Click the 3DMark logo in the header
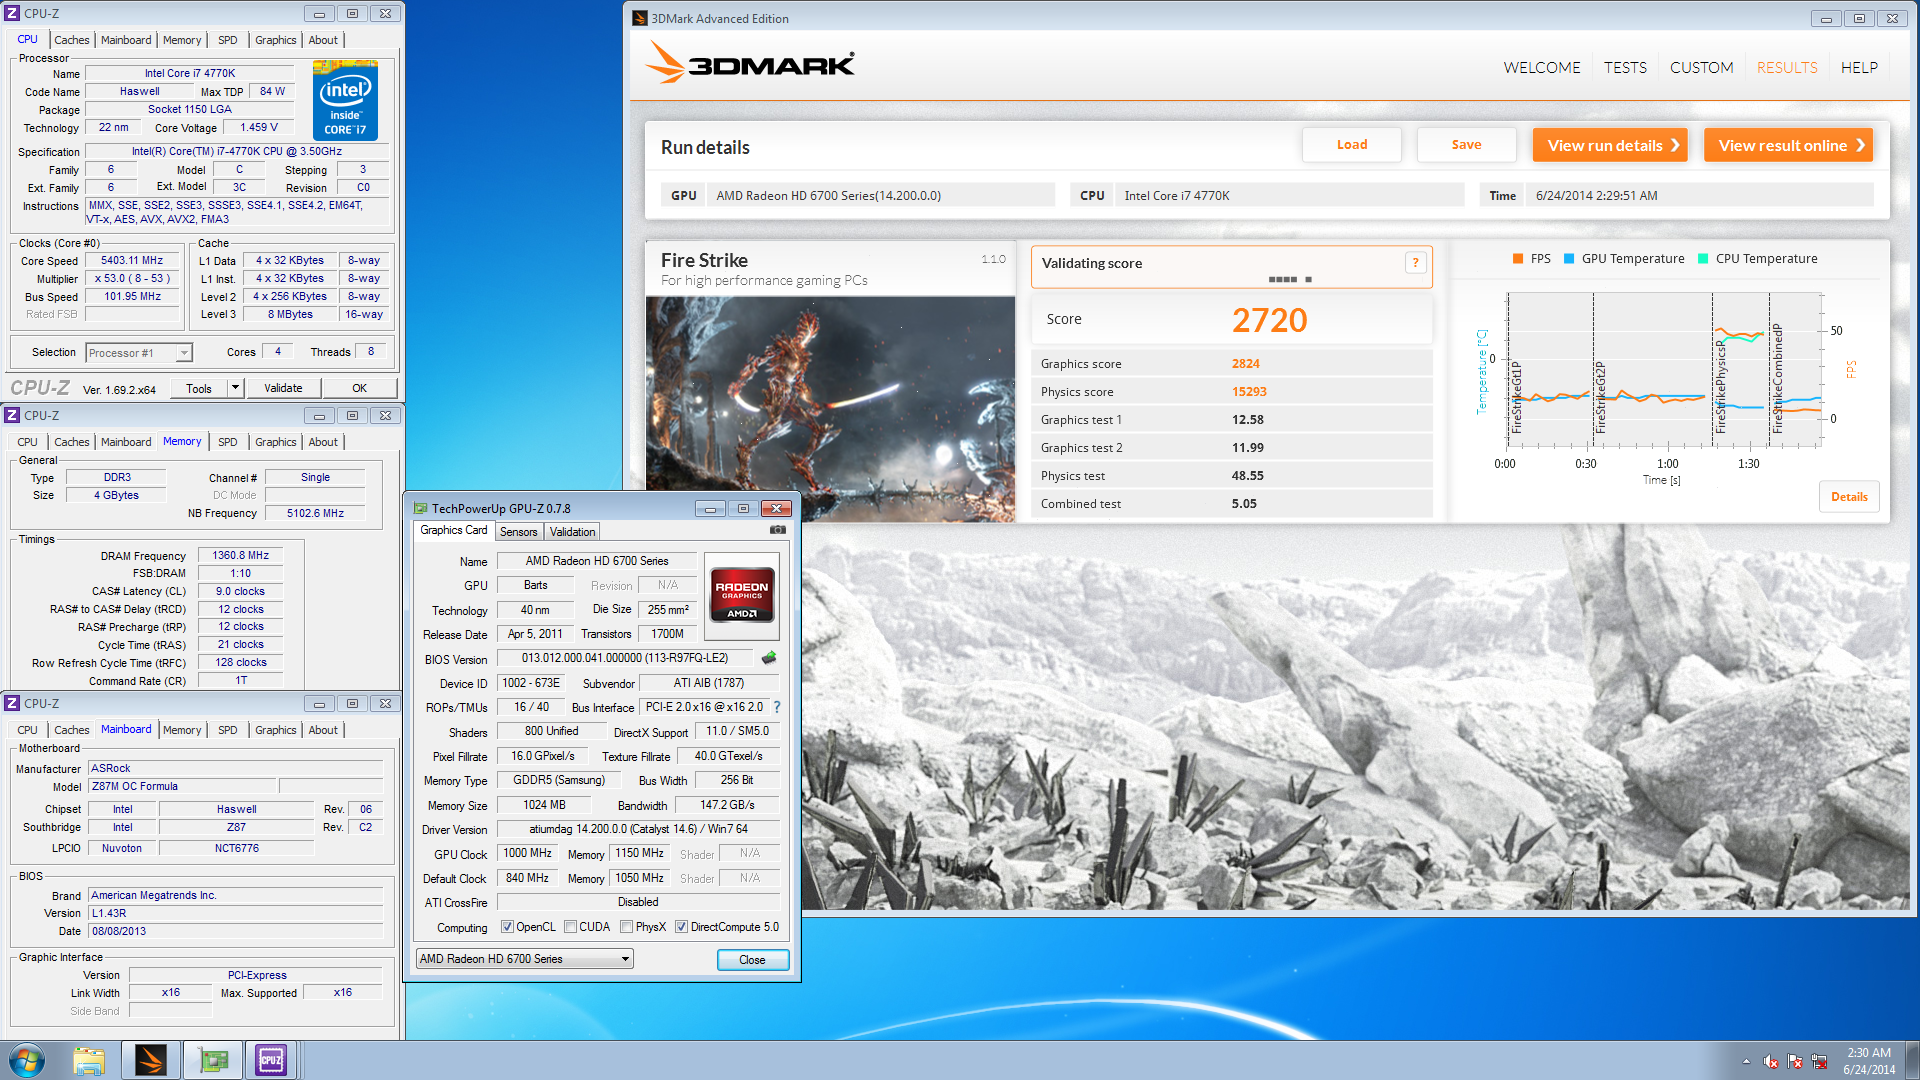This screenshot has height=1080, width=1920. [750, 65]
